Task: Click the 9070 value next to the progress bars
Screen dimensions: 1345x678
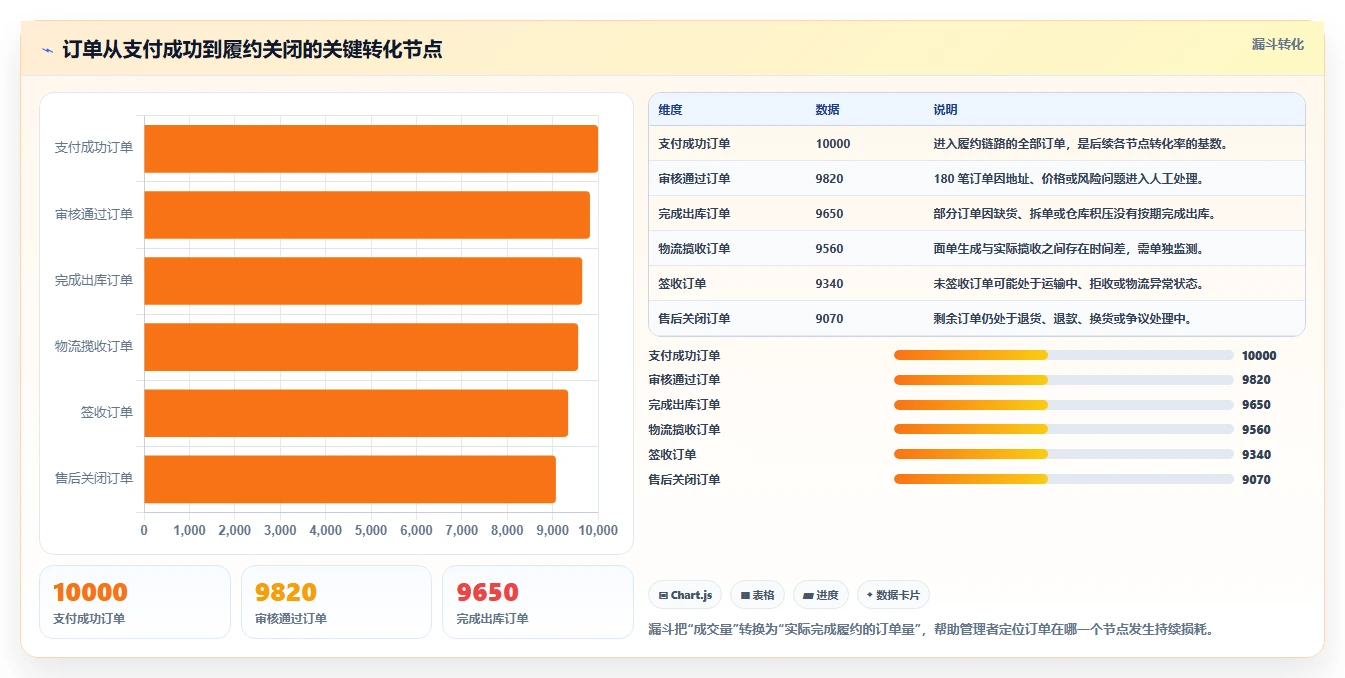Action: click(1256, 480)
